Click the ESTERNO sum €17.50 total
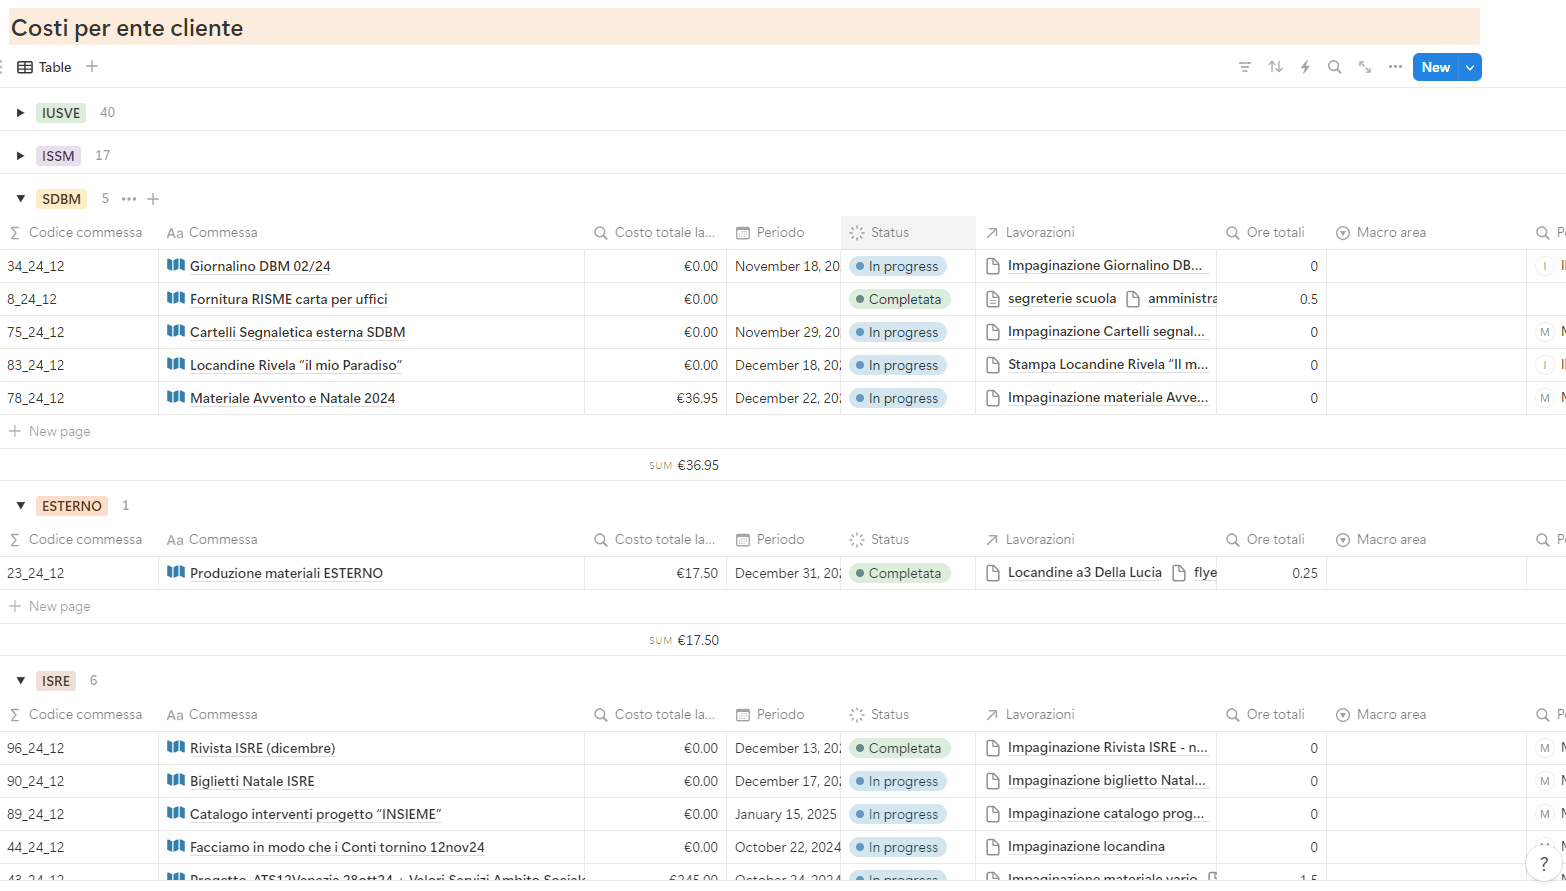The height and width of the screenshot is (891, 1566). click(x=684, y=640)
